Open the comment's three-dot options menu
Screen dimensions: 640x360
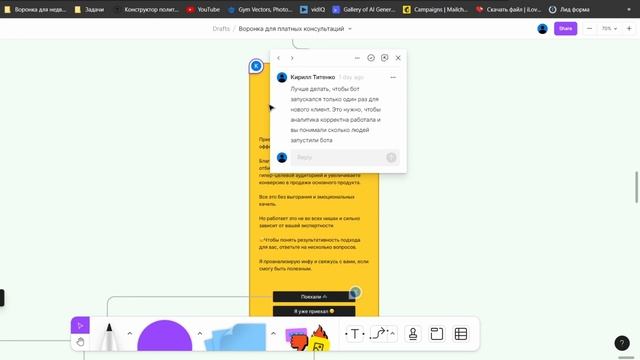393,77
